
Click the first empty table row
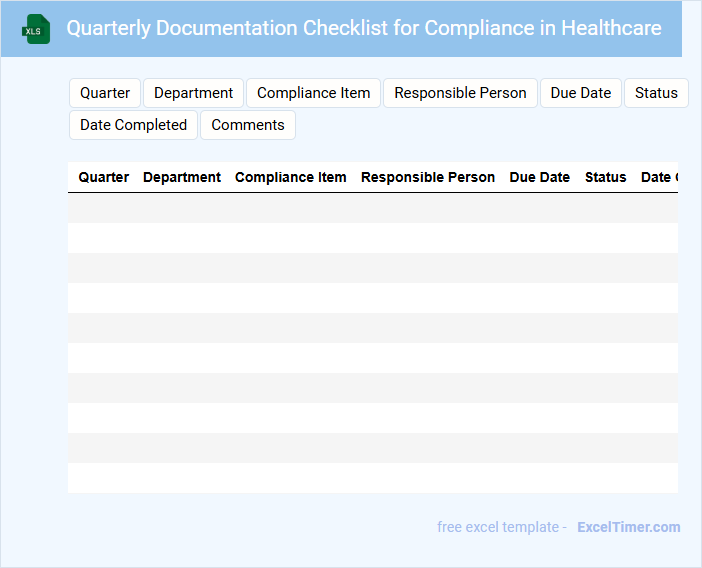click(373, 208)
